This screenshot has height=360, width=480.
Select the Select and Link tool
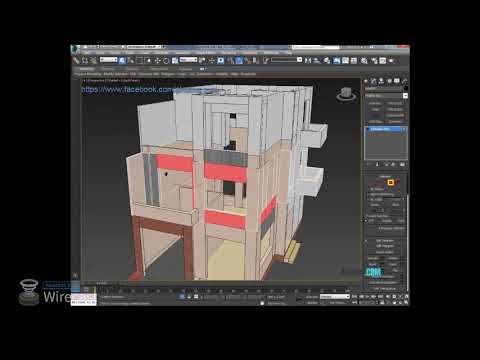pyautogui.click(x=76, y=60)
